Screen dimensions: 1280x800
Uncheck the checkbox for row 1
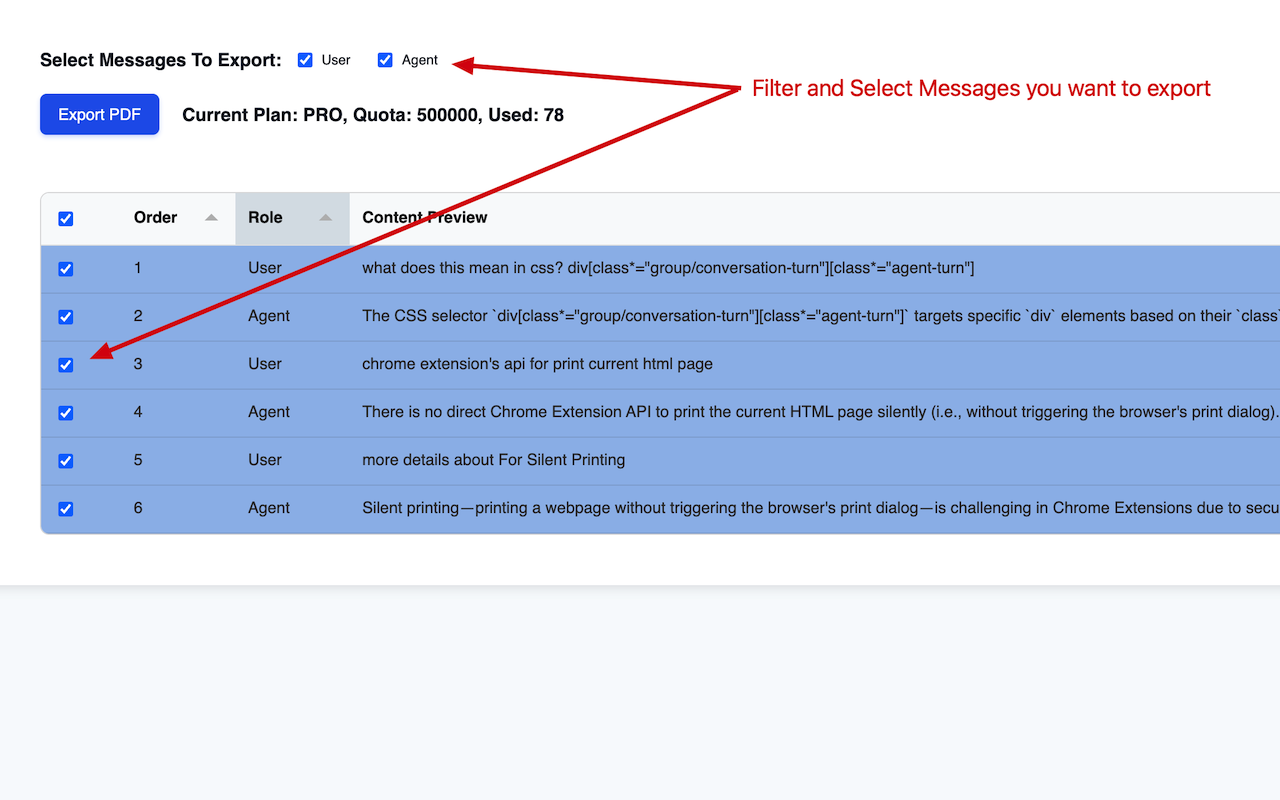[x=66, y=269]
